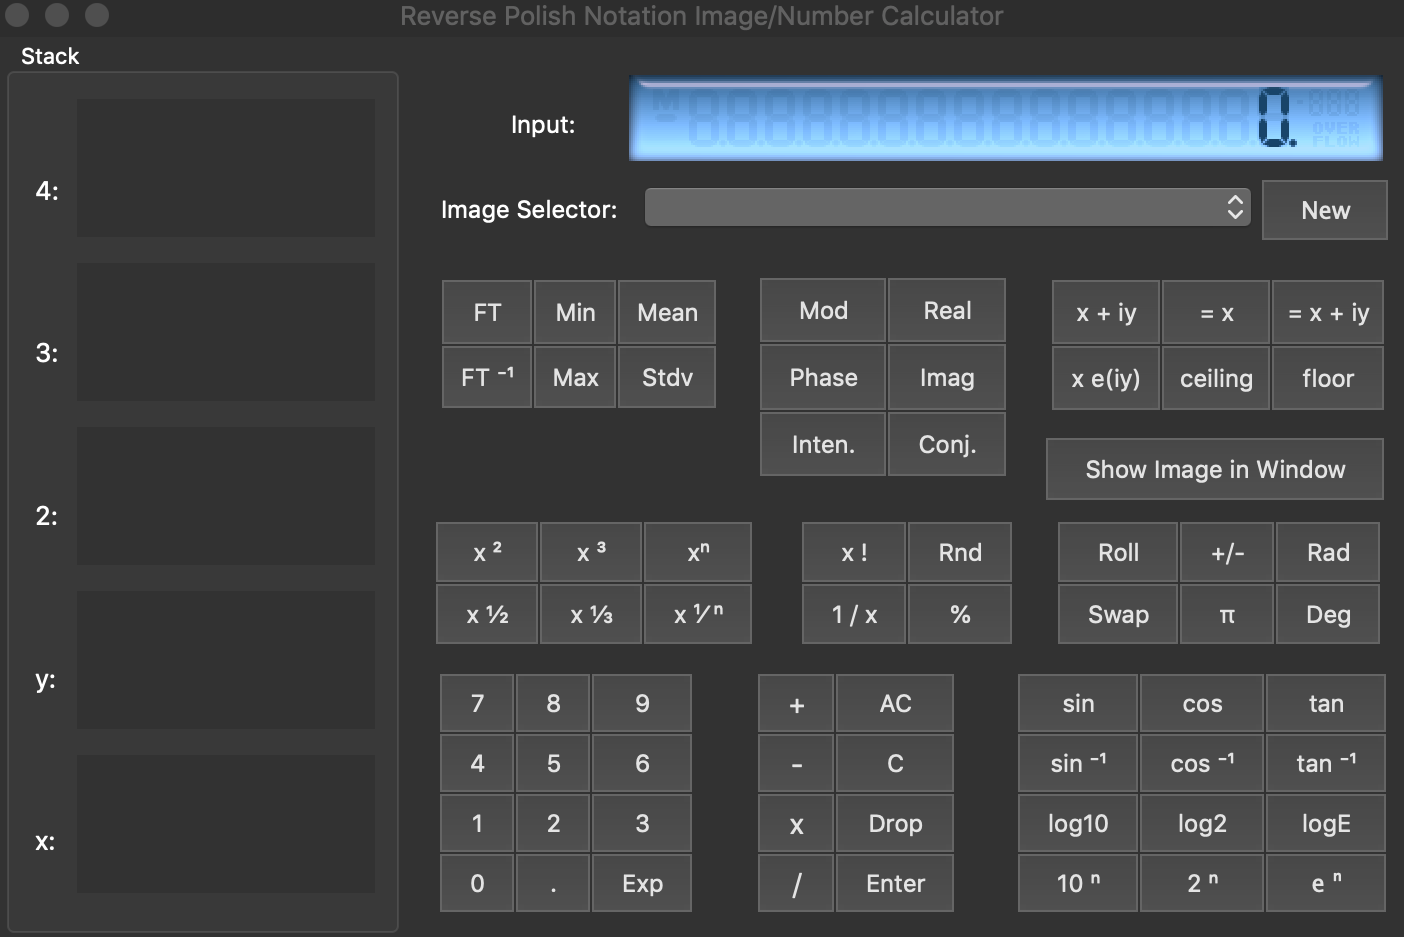Insert π constant

1227,614
